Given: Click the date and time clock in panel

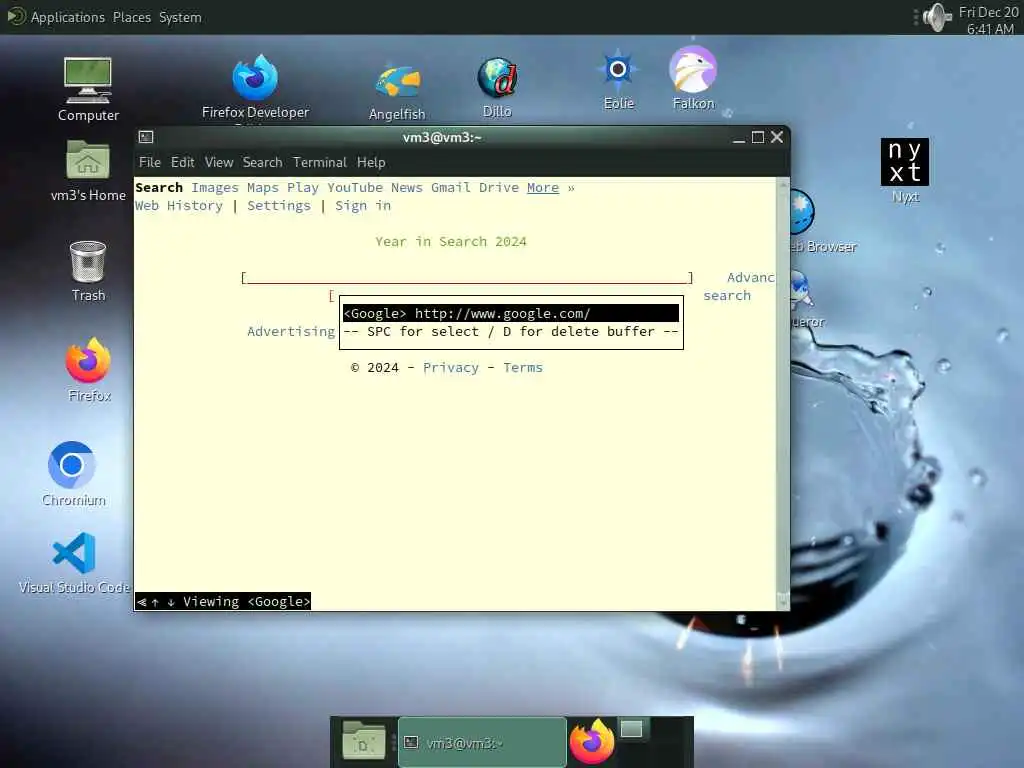Looking at the screenshot, I should point(989,20).
